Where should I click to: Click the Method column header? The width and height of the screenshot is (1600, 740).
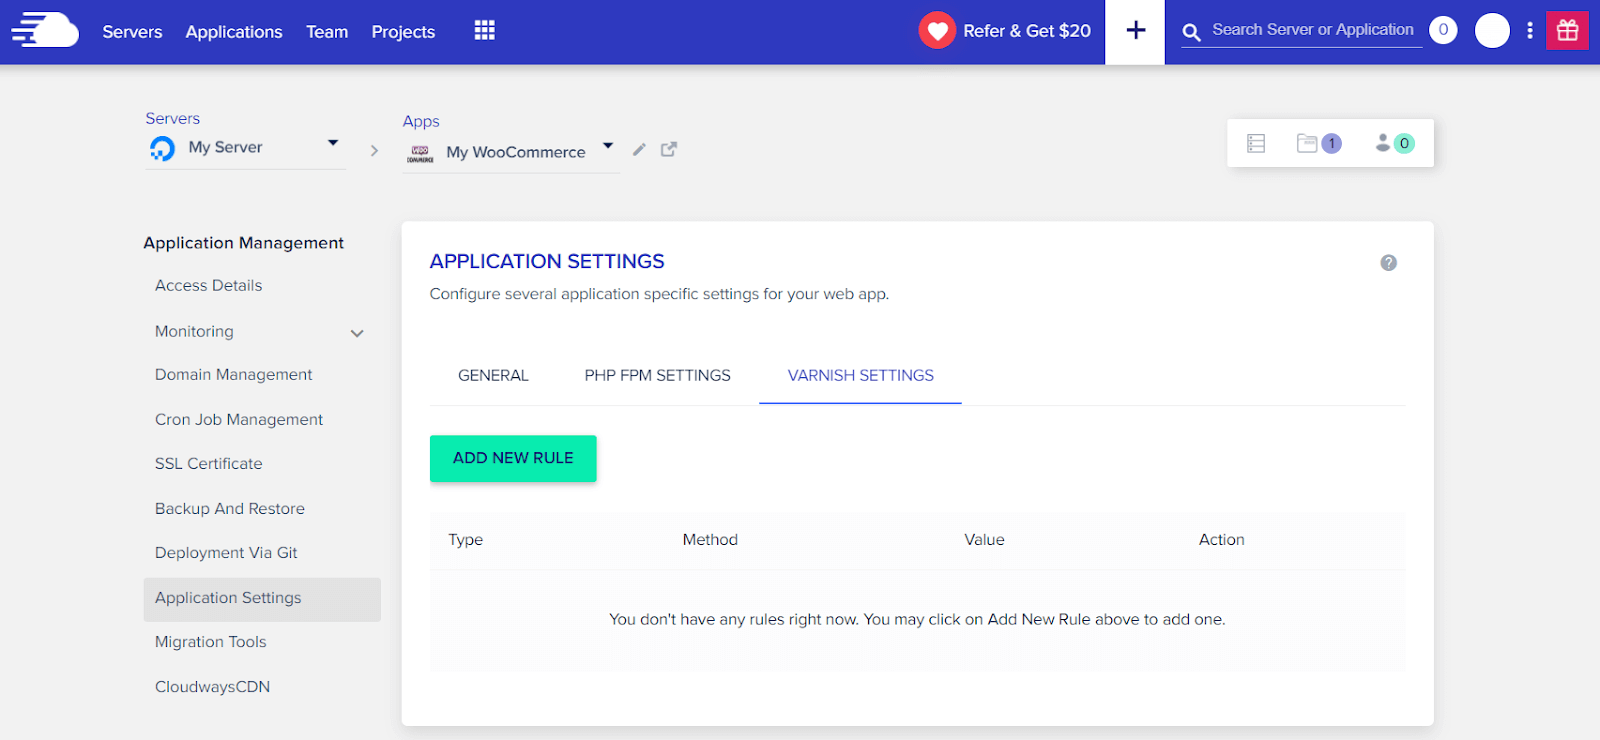click(x=710, y=540)
